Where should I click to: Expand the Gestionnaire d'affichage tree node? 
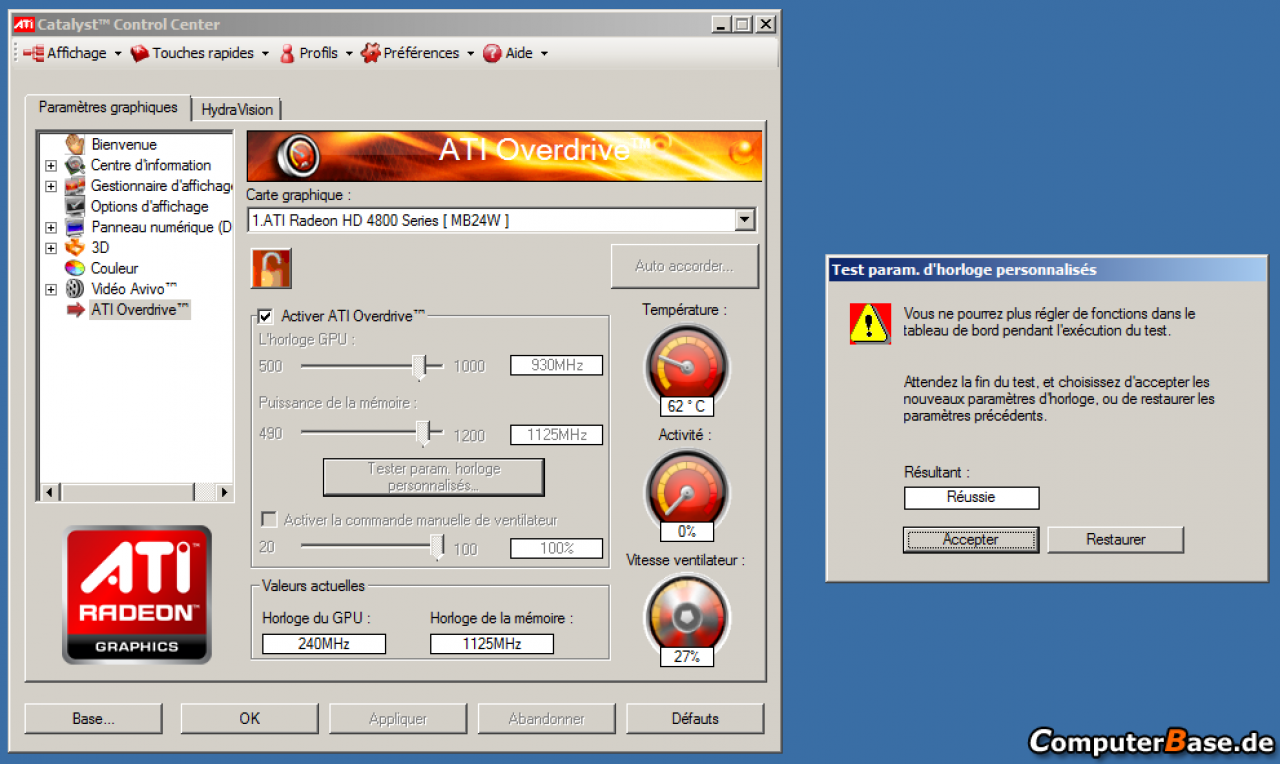51,186
